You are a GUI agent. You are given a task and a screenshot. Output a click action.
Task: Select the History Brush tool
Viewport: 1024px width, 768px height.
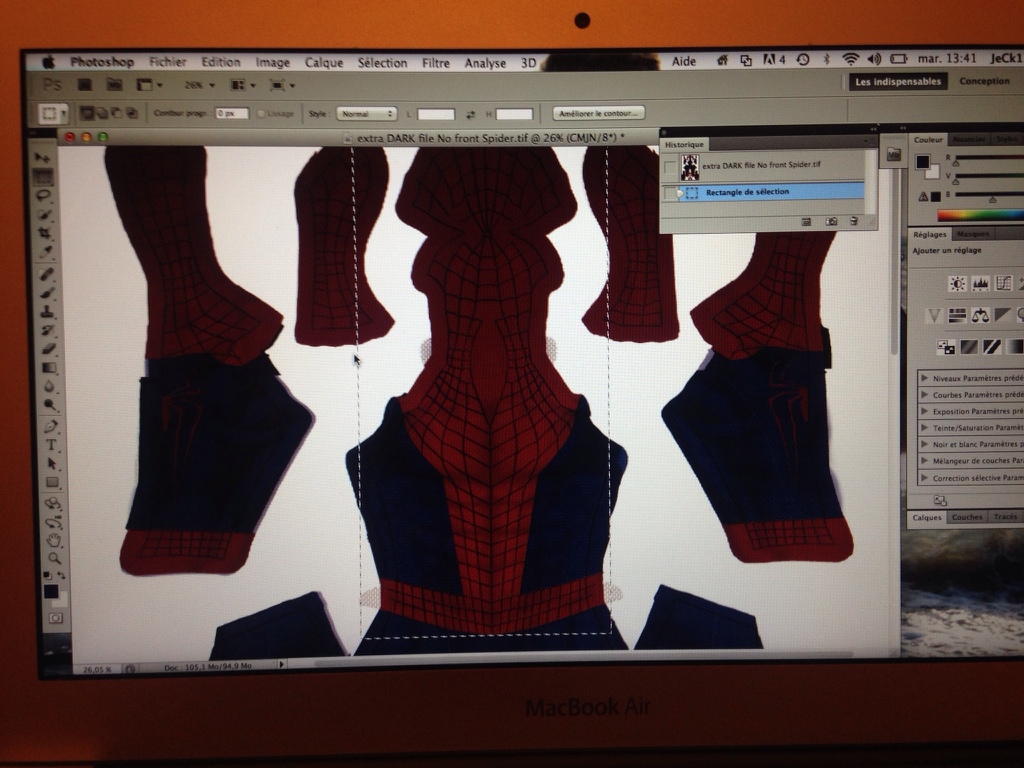point(48,330)
